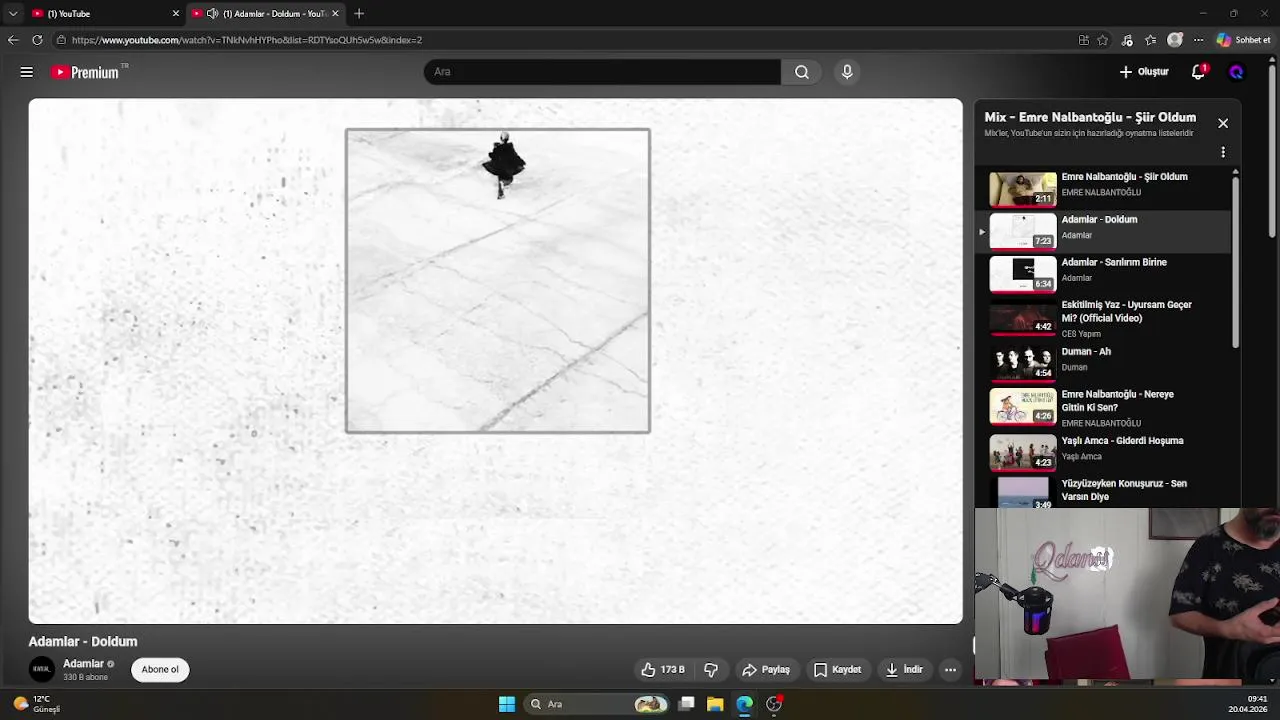This screenshot has width=1280, height=720.
Task: Open Mix playlist three-dot options
Action: [1223, 153]
